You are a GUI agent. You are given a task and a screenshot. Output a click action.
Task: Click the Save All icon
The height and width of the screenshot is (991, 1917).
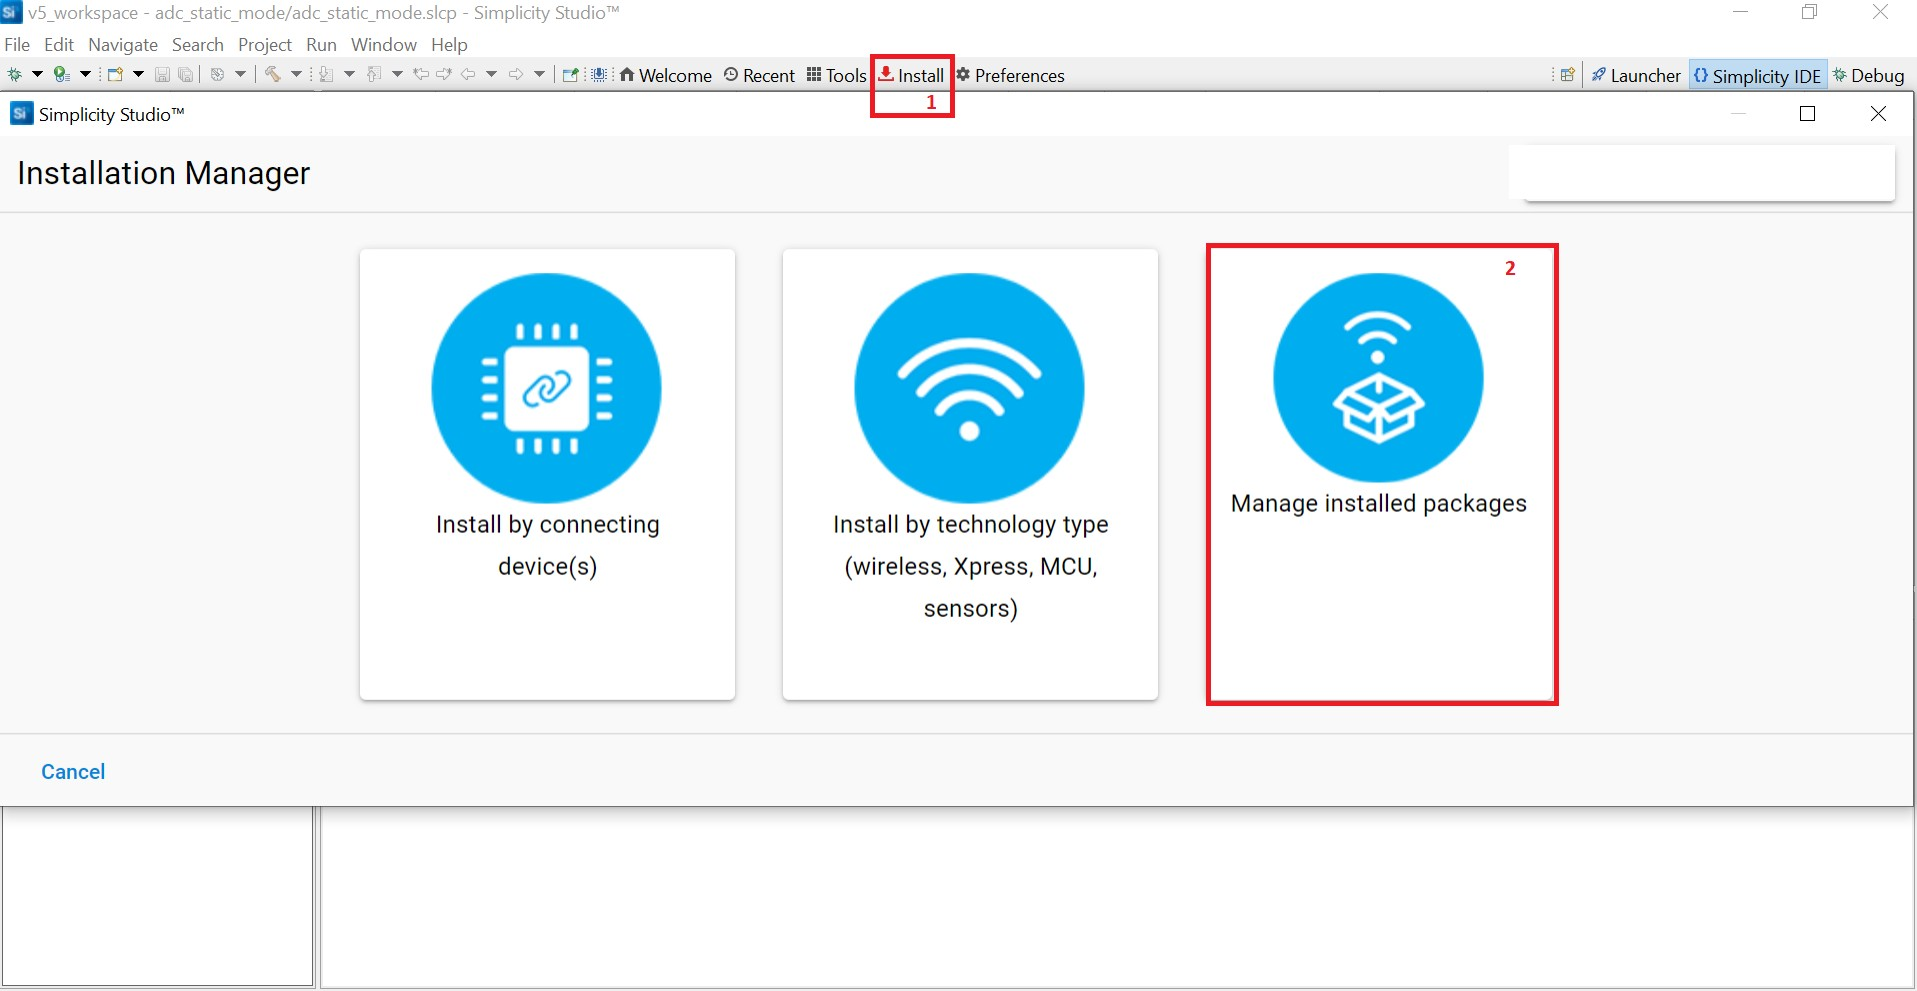point(185,73)
